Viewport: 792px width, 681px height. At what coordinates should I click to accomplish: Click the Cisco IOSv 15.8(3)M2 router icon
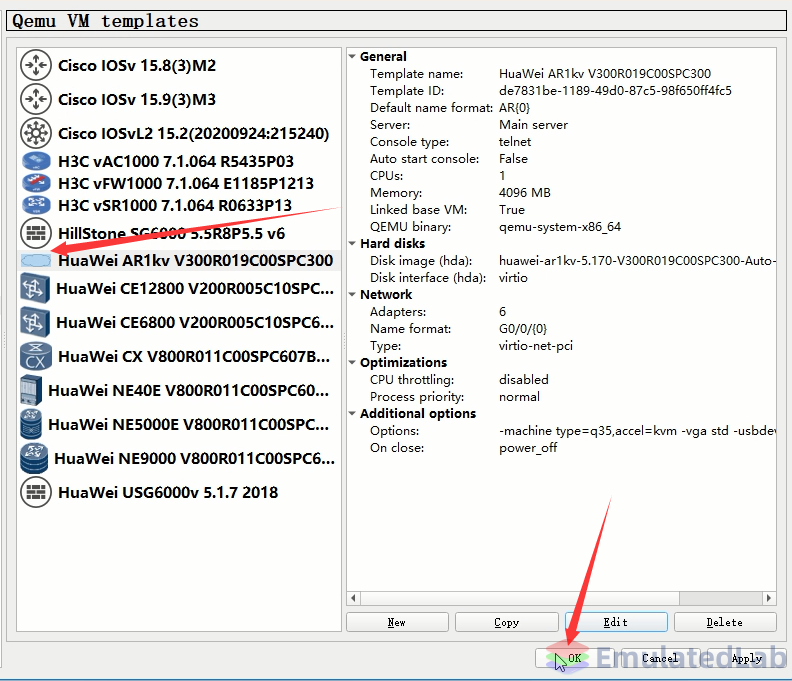(x=36, y=65)
